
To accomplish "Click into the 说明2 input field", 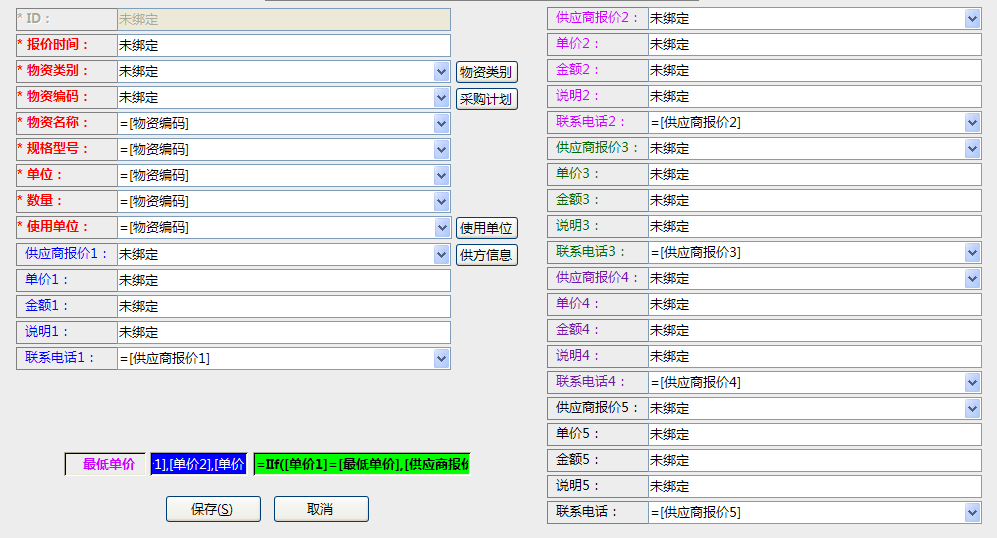I will [x=815, y=97].
